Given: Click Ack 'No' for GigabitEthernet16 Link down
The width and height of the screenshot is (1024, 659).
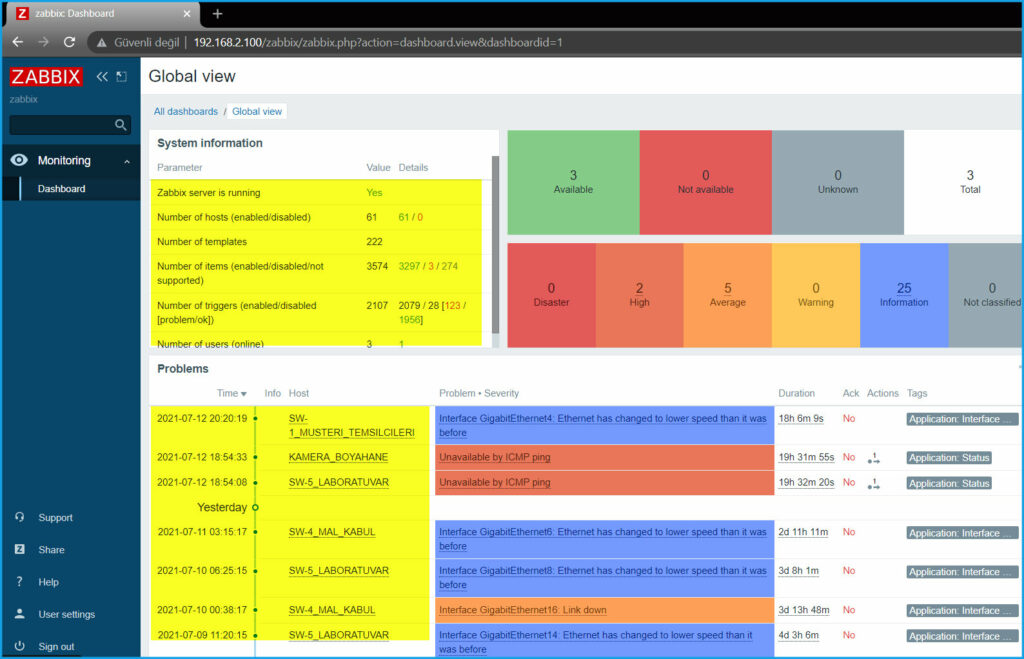Looking at the screenshot, I should coord(848,610).
